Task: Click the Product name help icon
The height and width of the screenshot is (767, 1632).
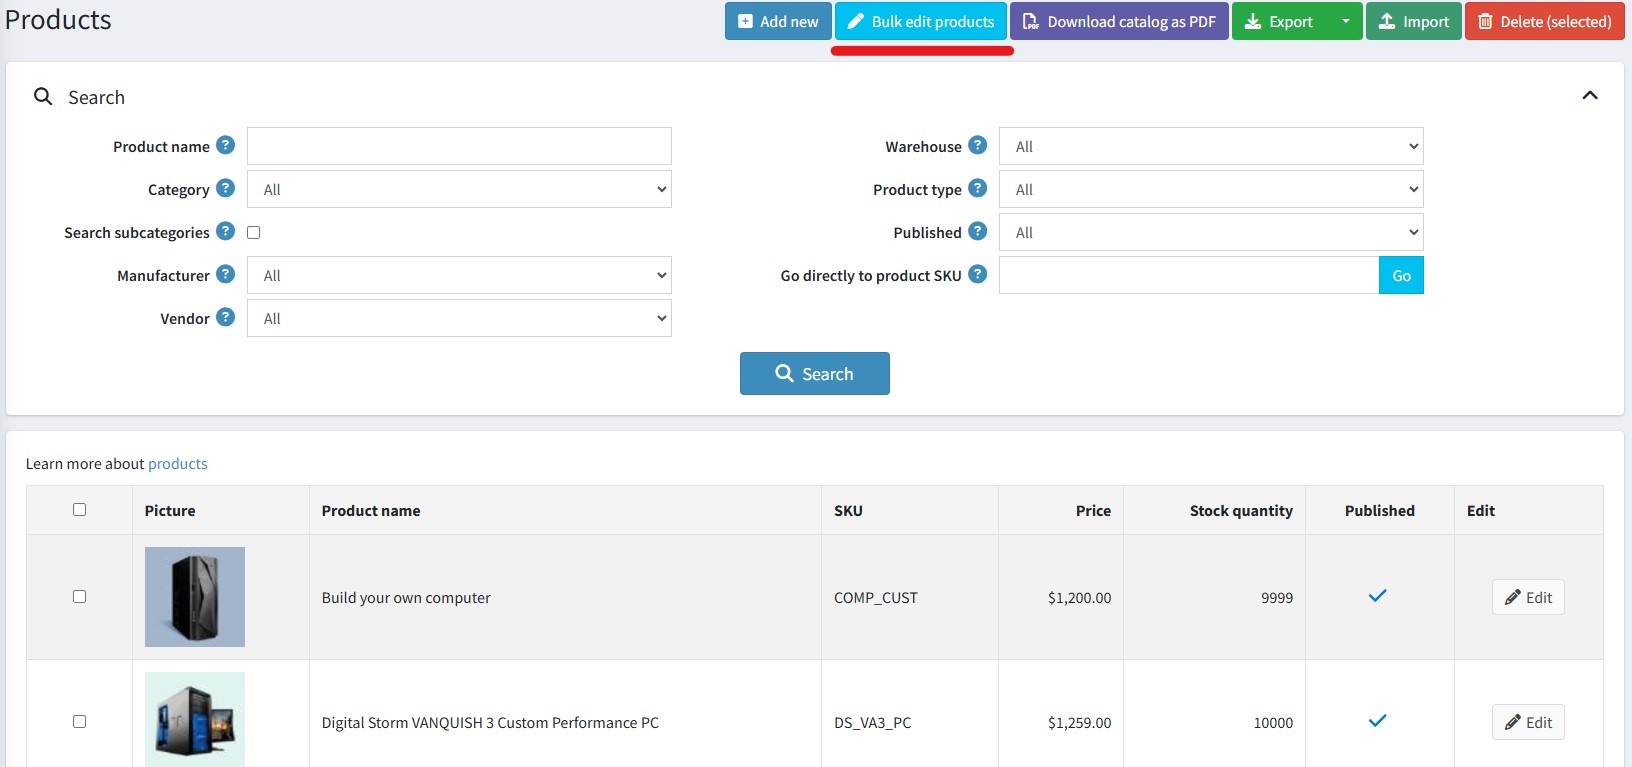Action: [x=226, y=145]
